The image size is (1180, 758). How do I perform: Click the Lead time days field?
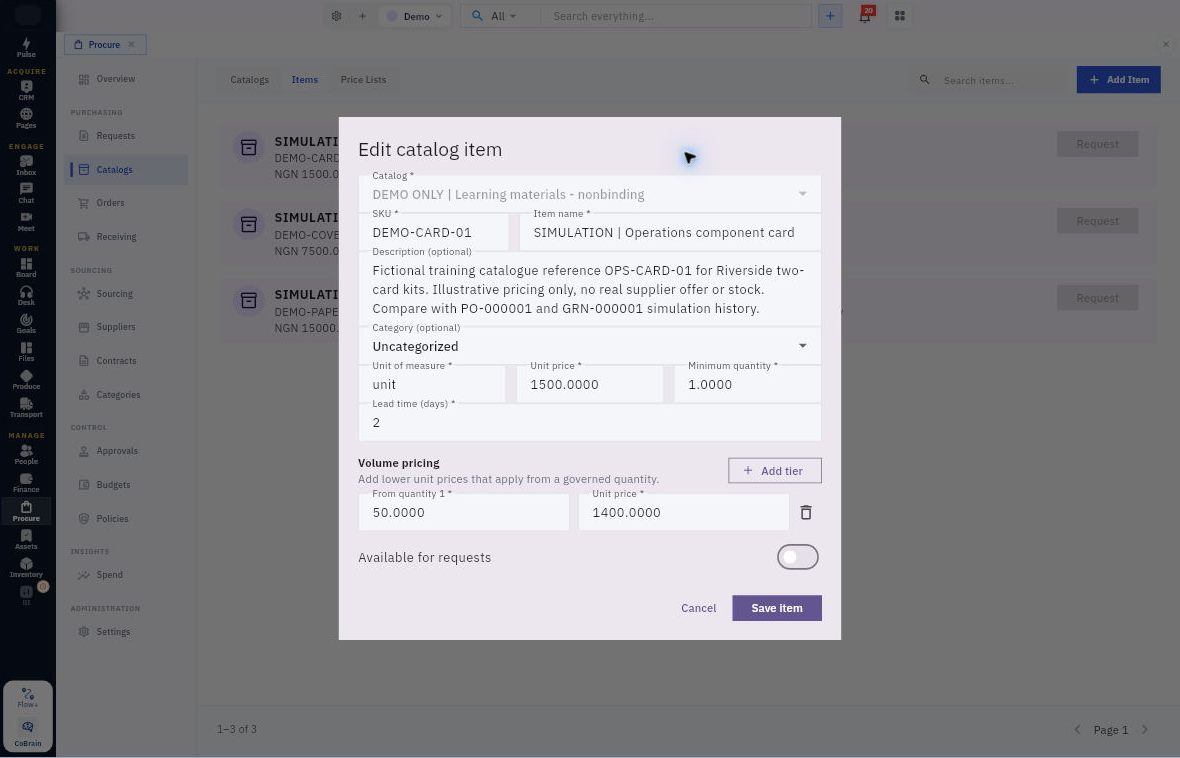[589, 422]
